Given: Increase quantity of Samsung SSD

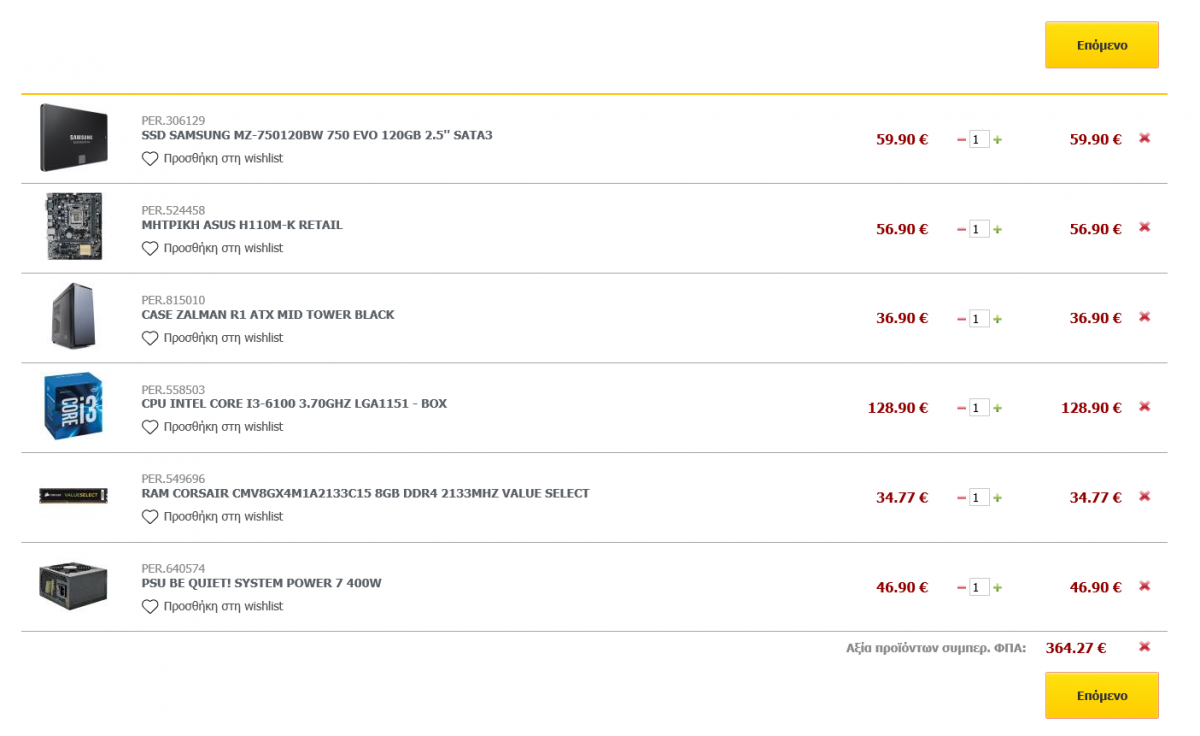Looking at the screenshot, I should tap(997, 140).
